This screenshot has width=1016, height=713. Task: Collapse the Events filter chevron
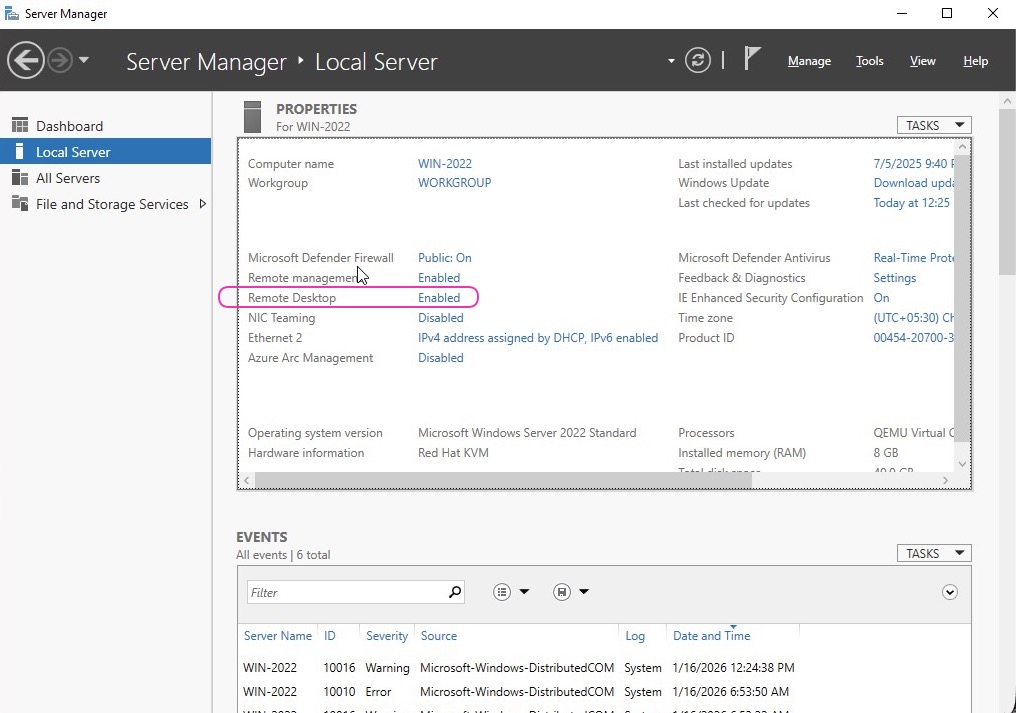click(950, 592)
